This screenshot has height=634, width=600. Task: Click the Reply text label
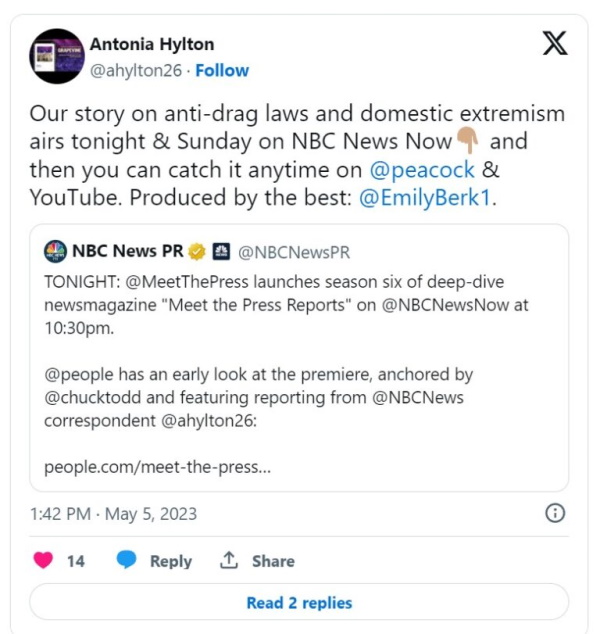[171, 561]
